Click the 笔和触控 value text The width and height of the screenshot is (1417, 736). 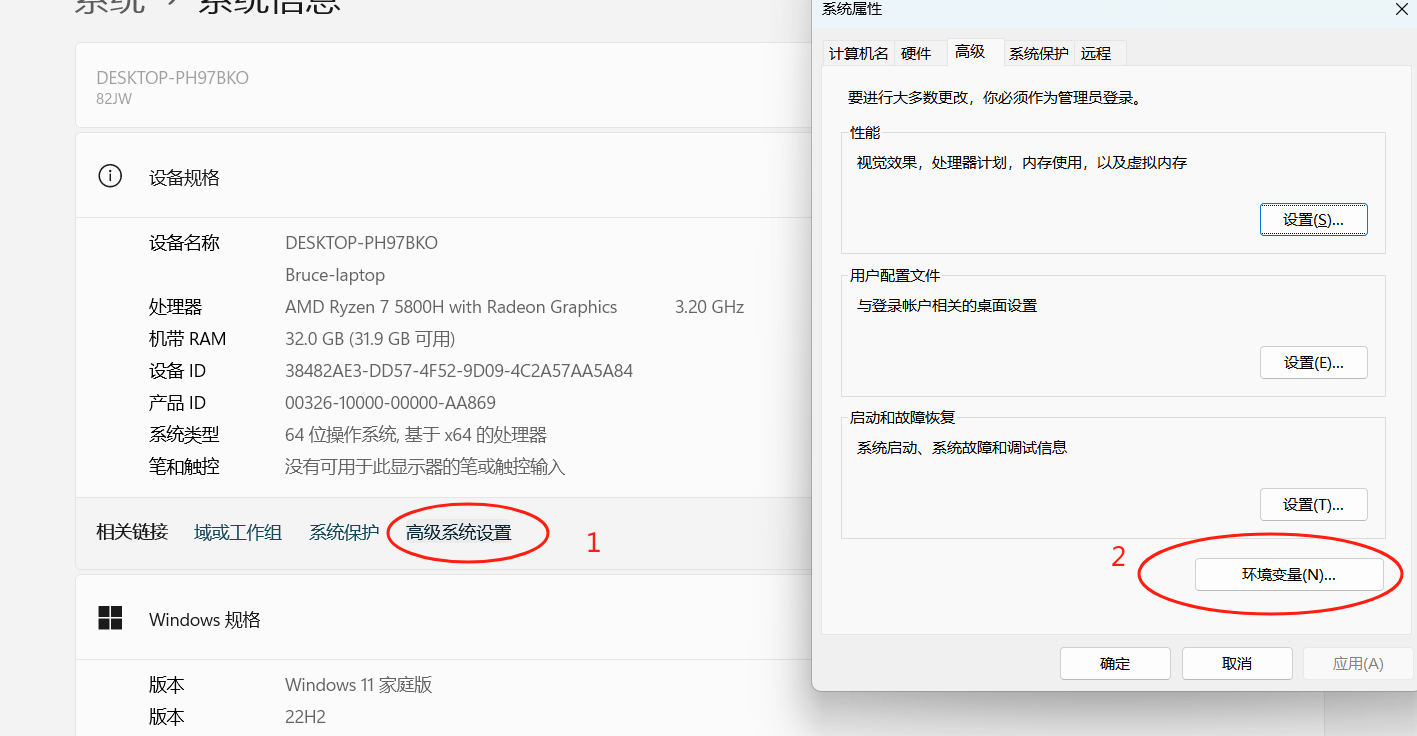point(425,467)
